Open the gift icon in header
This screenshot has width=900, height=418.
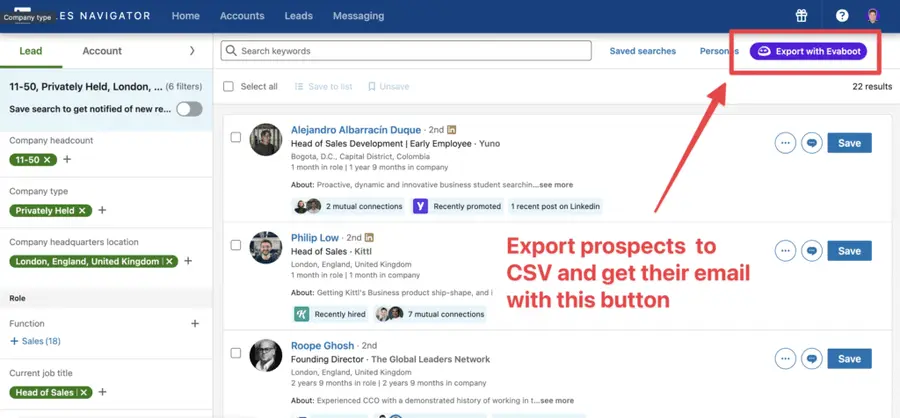pos(801,16)
